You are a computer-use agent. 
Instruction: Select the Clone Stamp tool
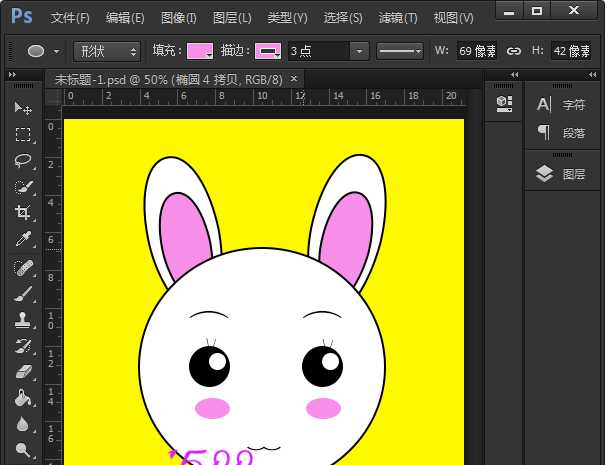23,320
